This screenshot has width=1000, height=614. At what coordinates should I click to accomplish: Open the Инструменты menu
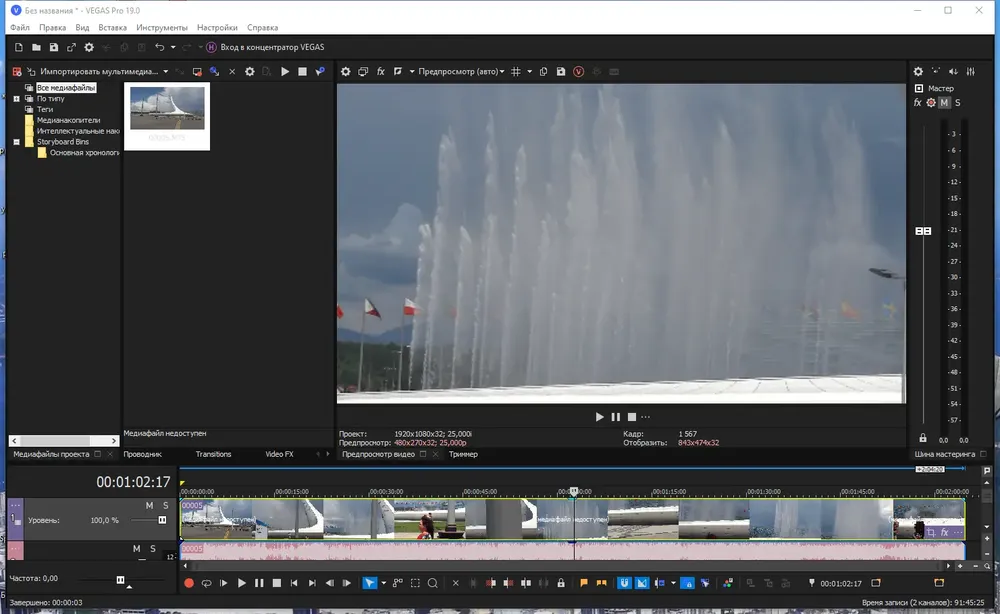(162, 27)
